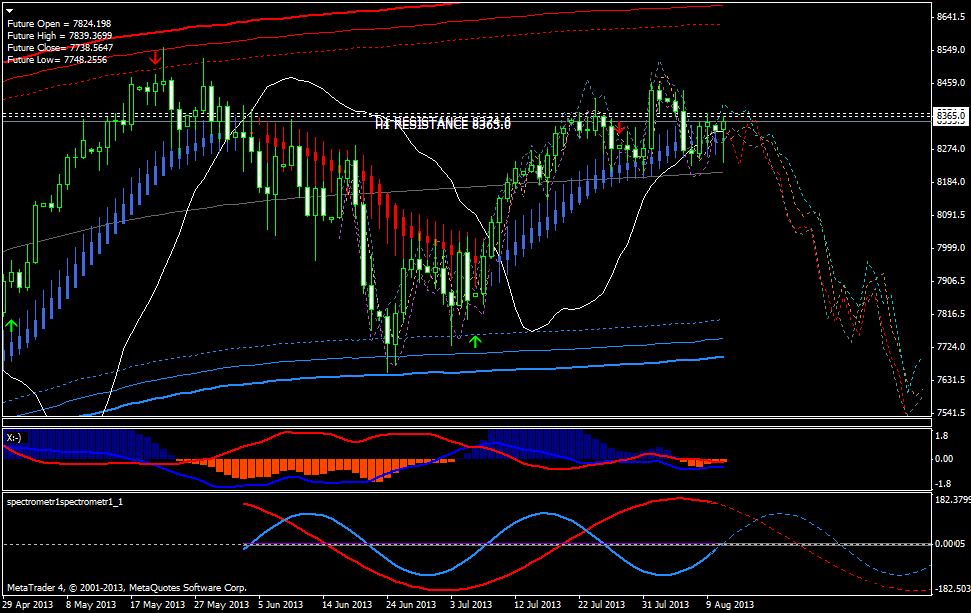Click the 0.0005 spectrometer scale value
The image size is (971, 613).
point(950,544)
